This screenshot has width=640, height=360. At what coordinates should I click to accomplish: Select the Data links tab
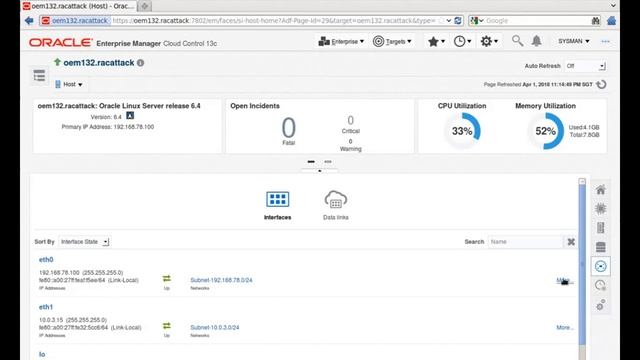[x=336, y=205]
